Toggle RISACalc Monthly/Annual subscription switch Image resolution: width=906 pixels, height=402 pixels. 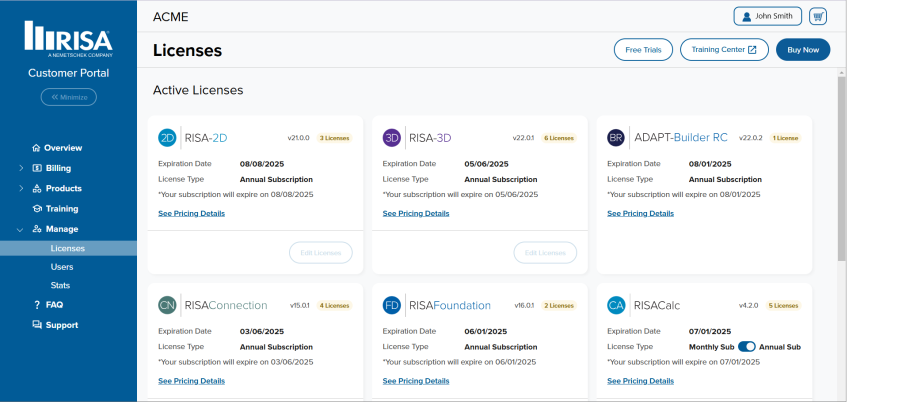747,347
